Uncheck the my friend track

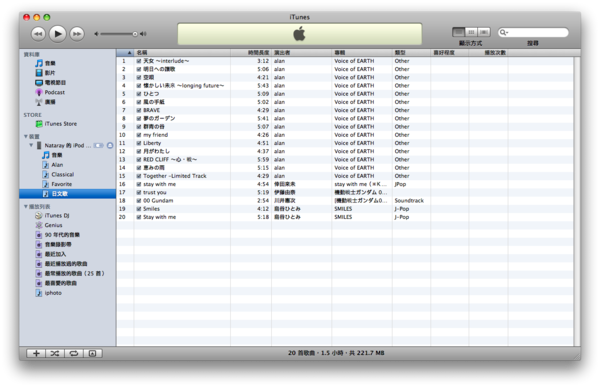(x=139, y=135)
